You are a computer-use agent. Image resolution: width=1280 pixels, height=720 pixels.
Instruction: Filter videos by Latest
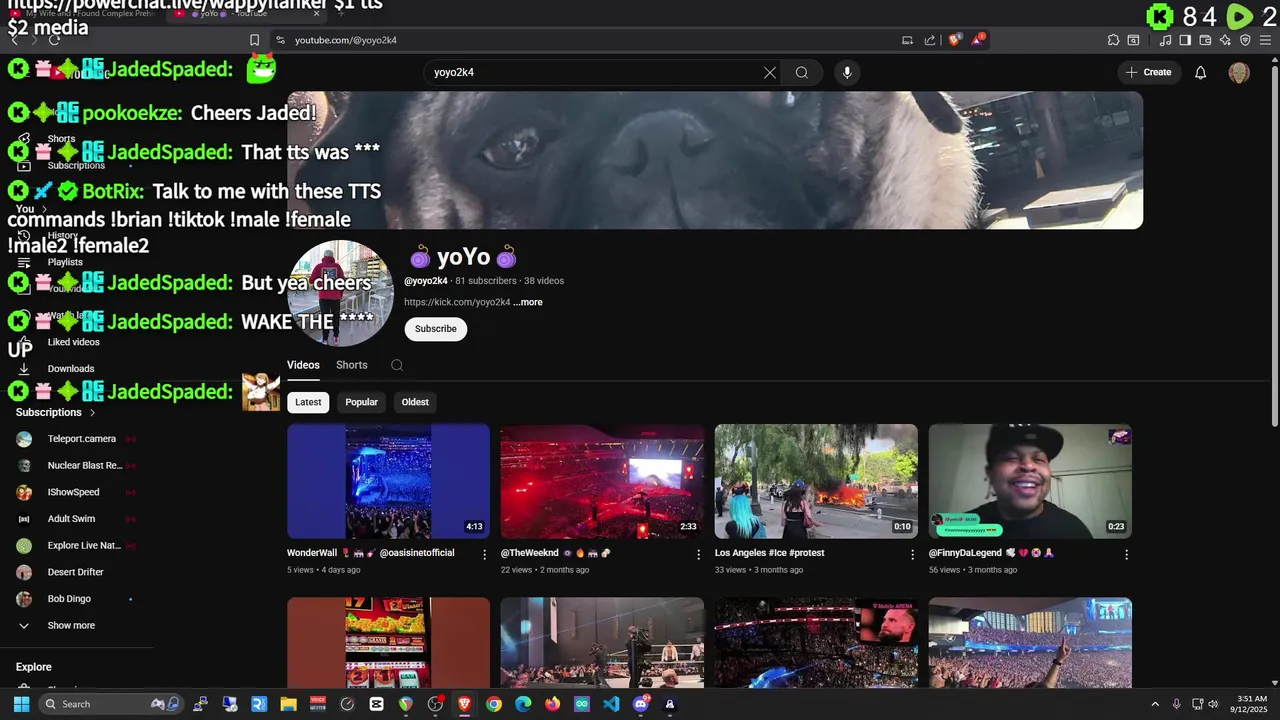point(308,402)
